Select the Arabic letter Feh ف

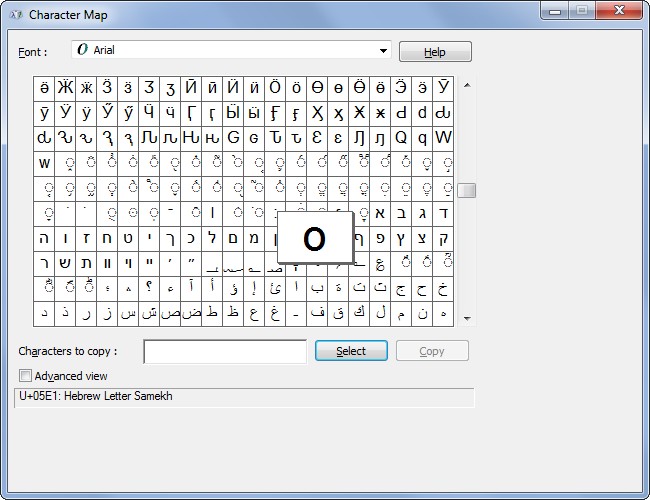click(x=317, y=313)
